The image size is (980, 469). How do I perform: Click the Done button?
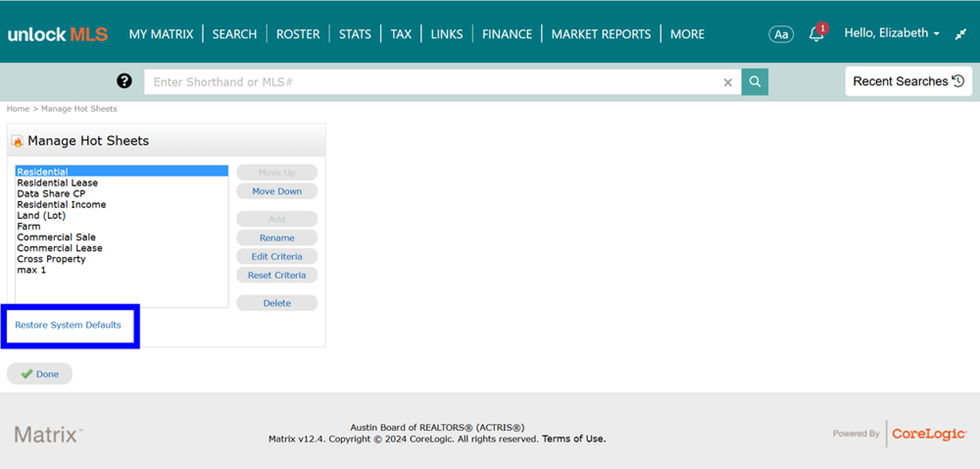(x=39, y=374)
